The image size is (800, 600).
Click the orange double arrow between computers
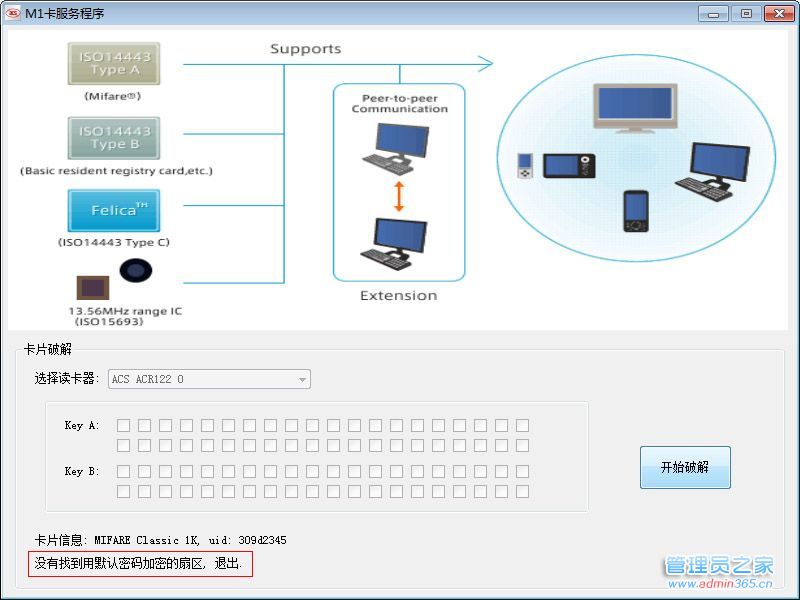(399, 196)
